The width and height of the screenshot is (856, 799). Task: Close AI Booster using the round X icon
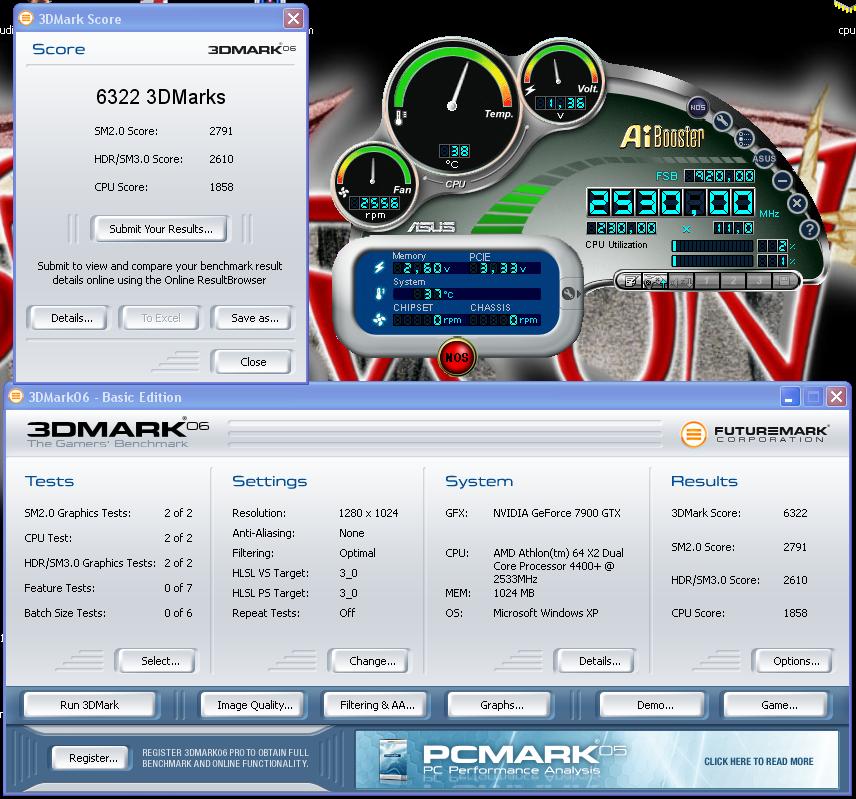(797, 204)
